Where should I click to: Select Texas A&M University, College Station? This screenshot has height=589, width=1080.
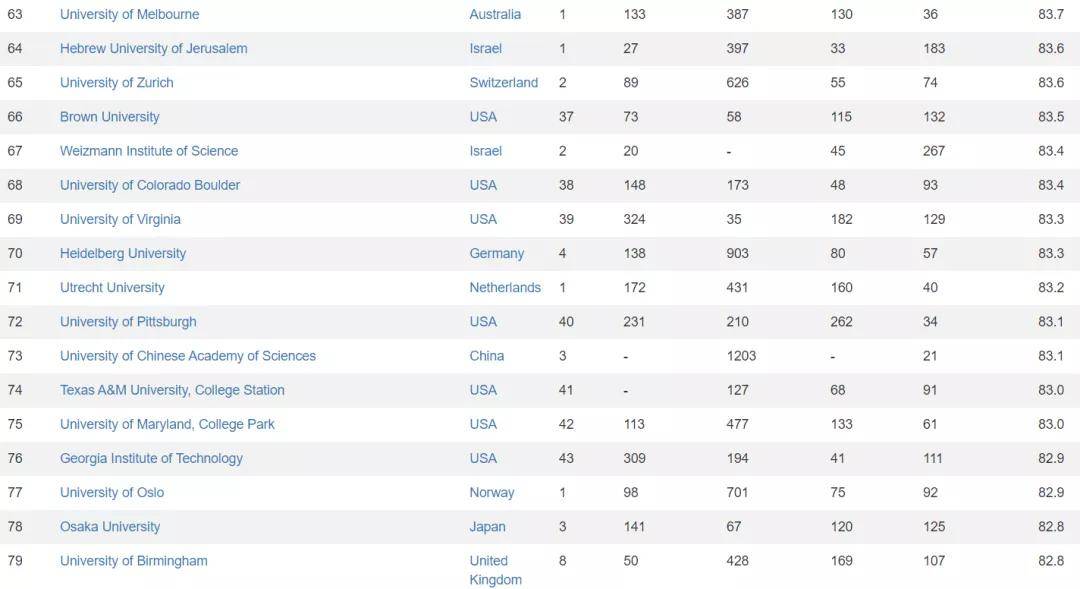(172, 390)
